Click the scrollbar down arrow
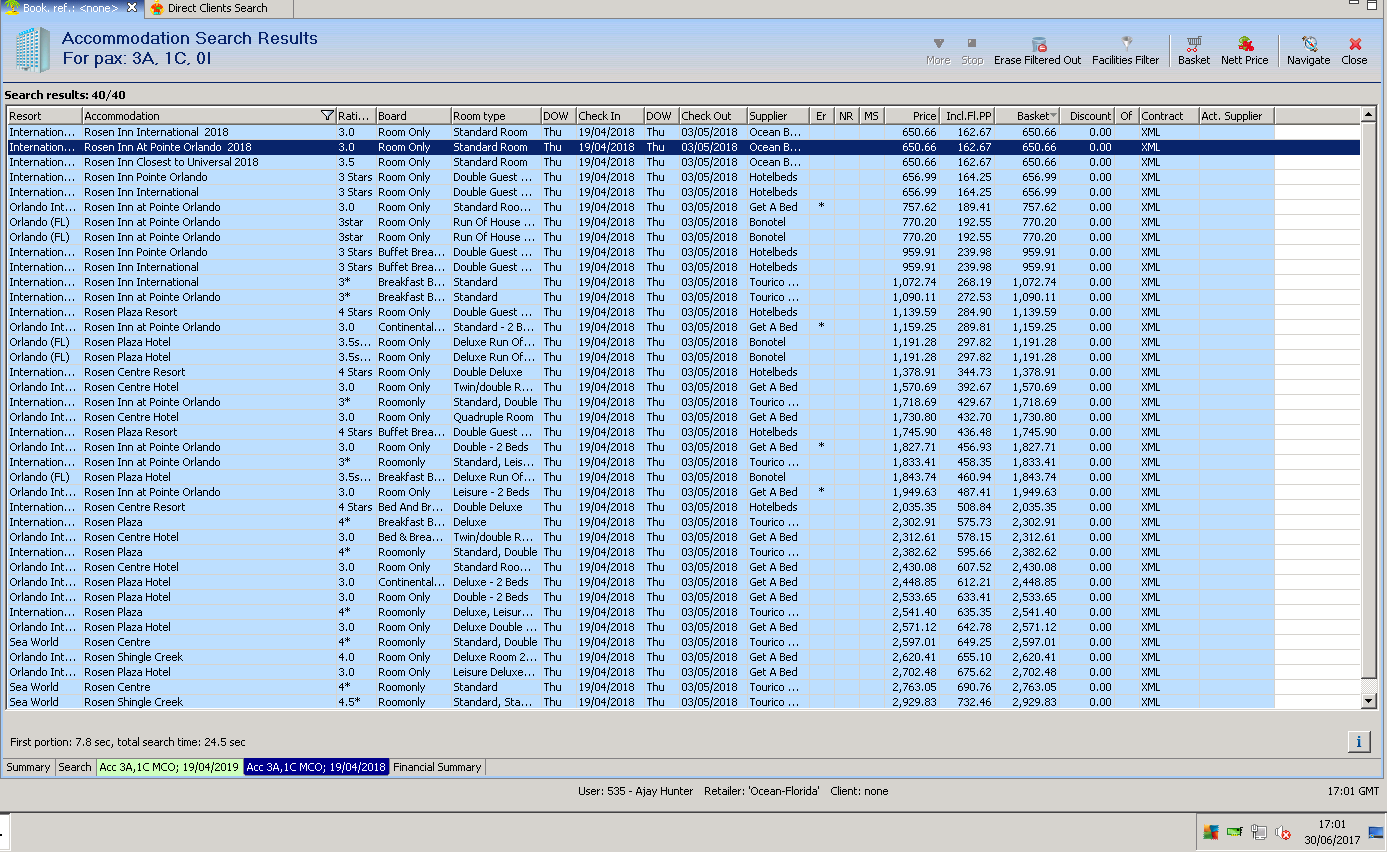 1369,702
